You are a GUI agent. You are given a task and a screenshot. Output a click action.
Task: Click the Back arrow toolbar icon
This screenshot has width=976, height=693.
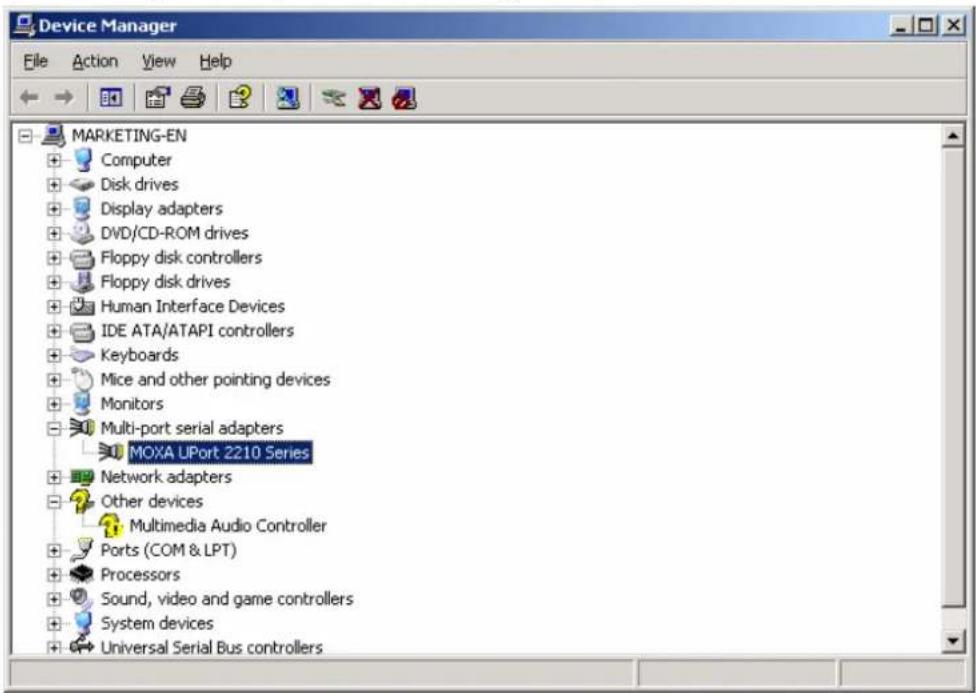click(x=29, y=97)
